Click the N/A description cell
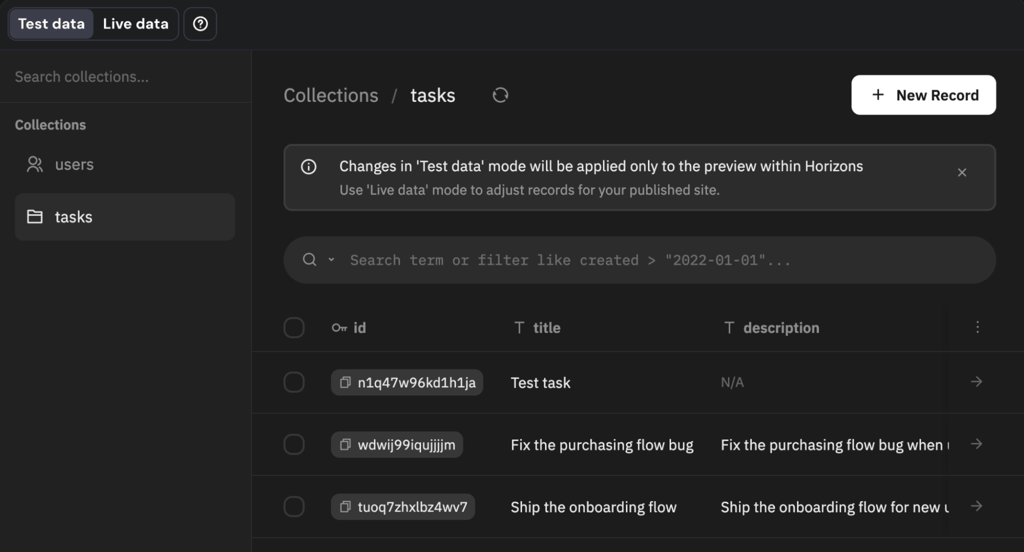 (x=732, y=383)
